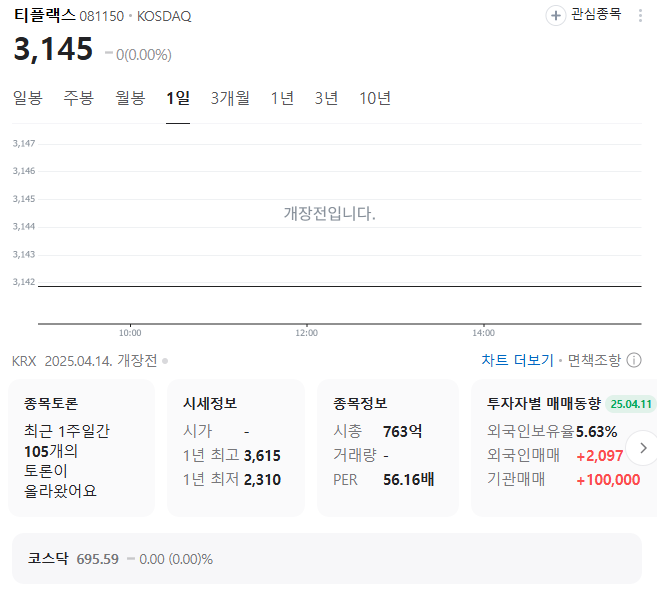Open the 투자자별 매매동향 card title

point(544,403)
